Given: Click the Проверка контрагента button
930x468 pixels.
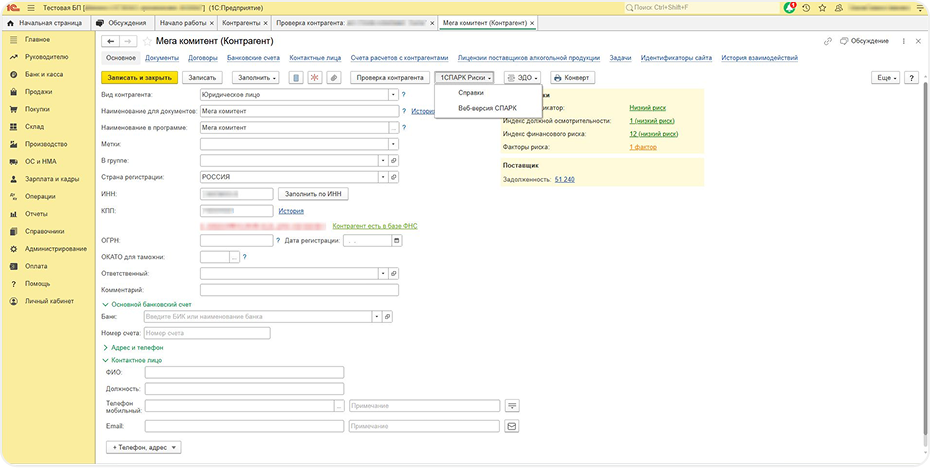Looking at the screenshot, I should [x=390, y=78].
